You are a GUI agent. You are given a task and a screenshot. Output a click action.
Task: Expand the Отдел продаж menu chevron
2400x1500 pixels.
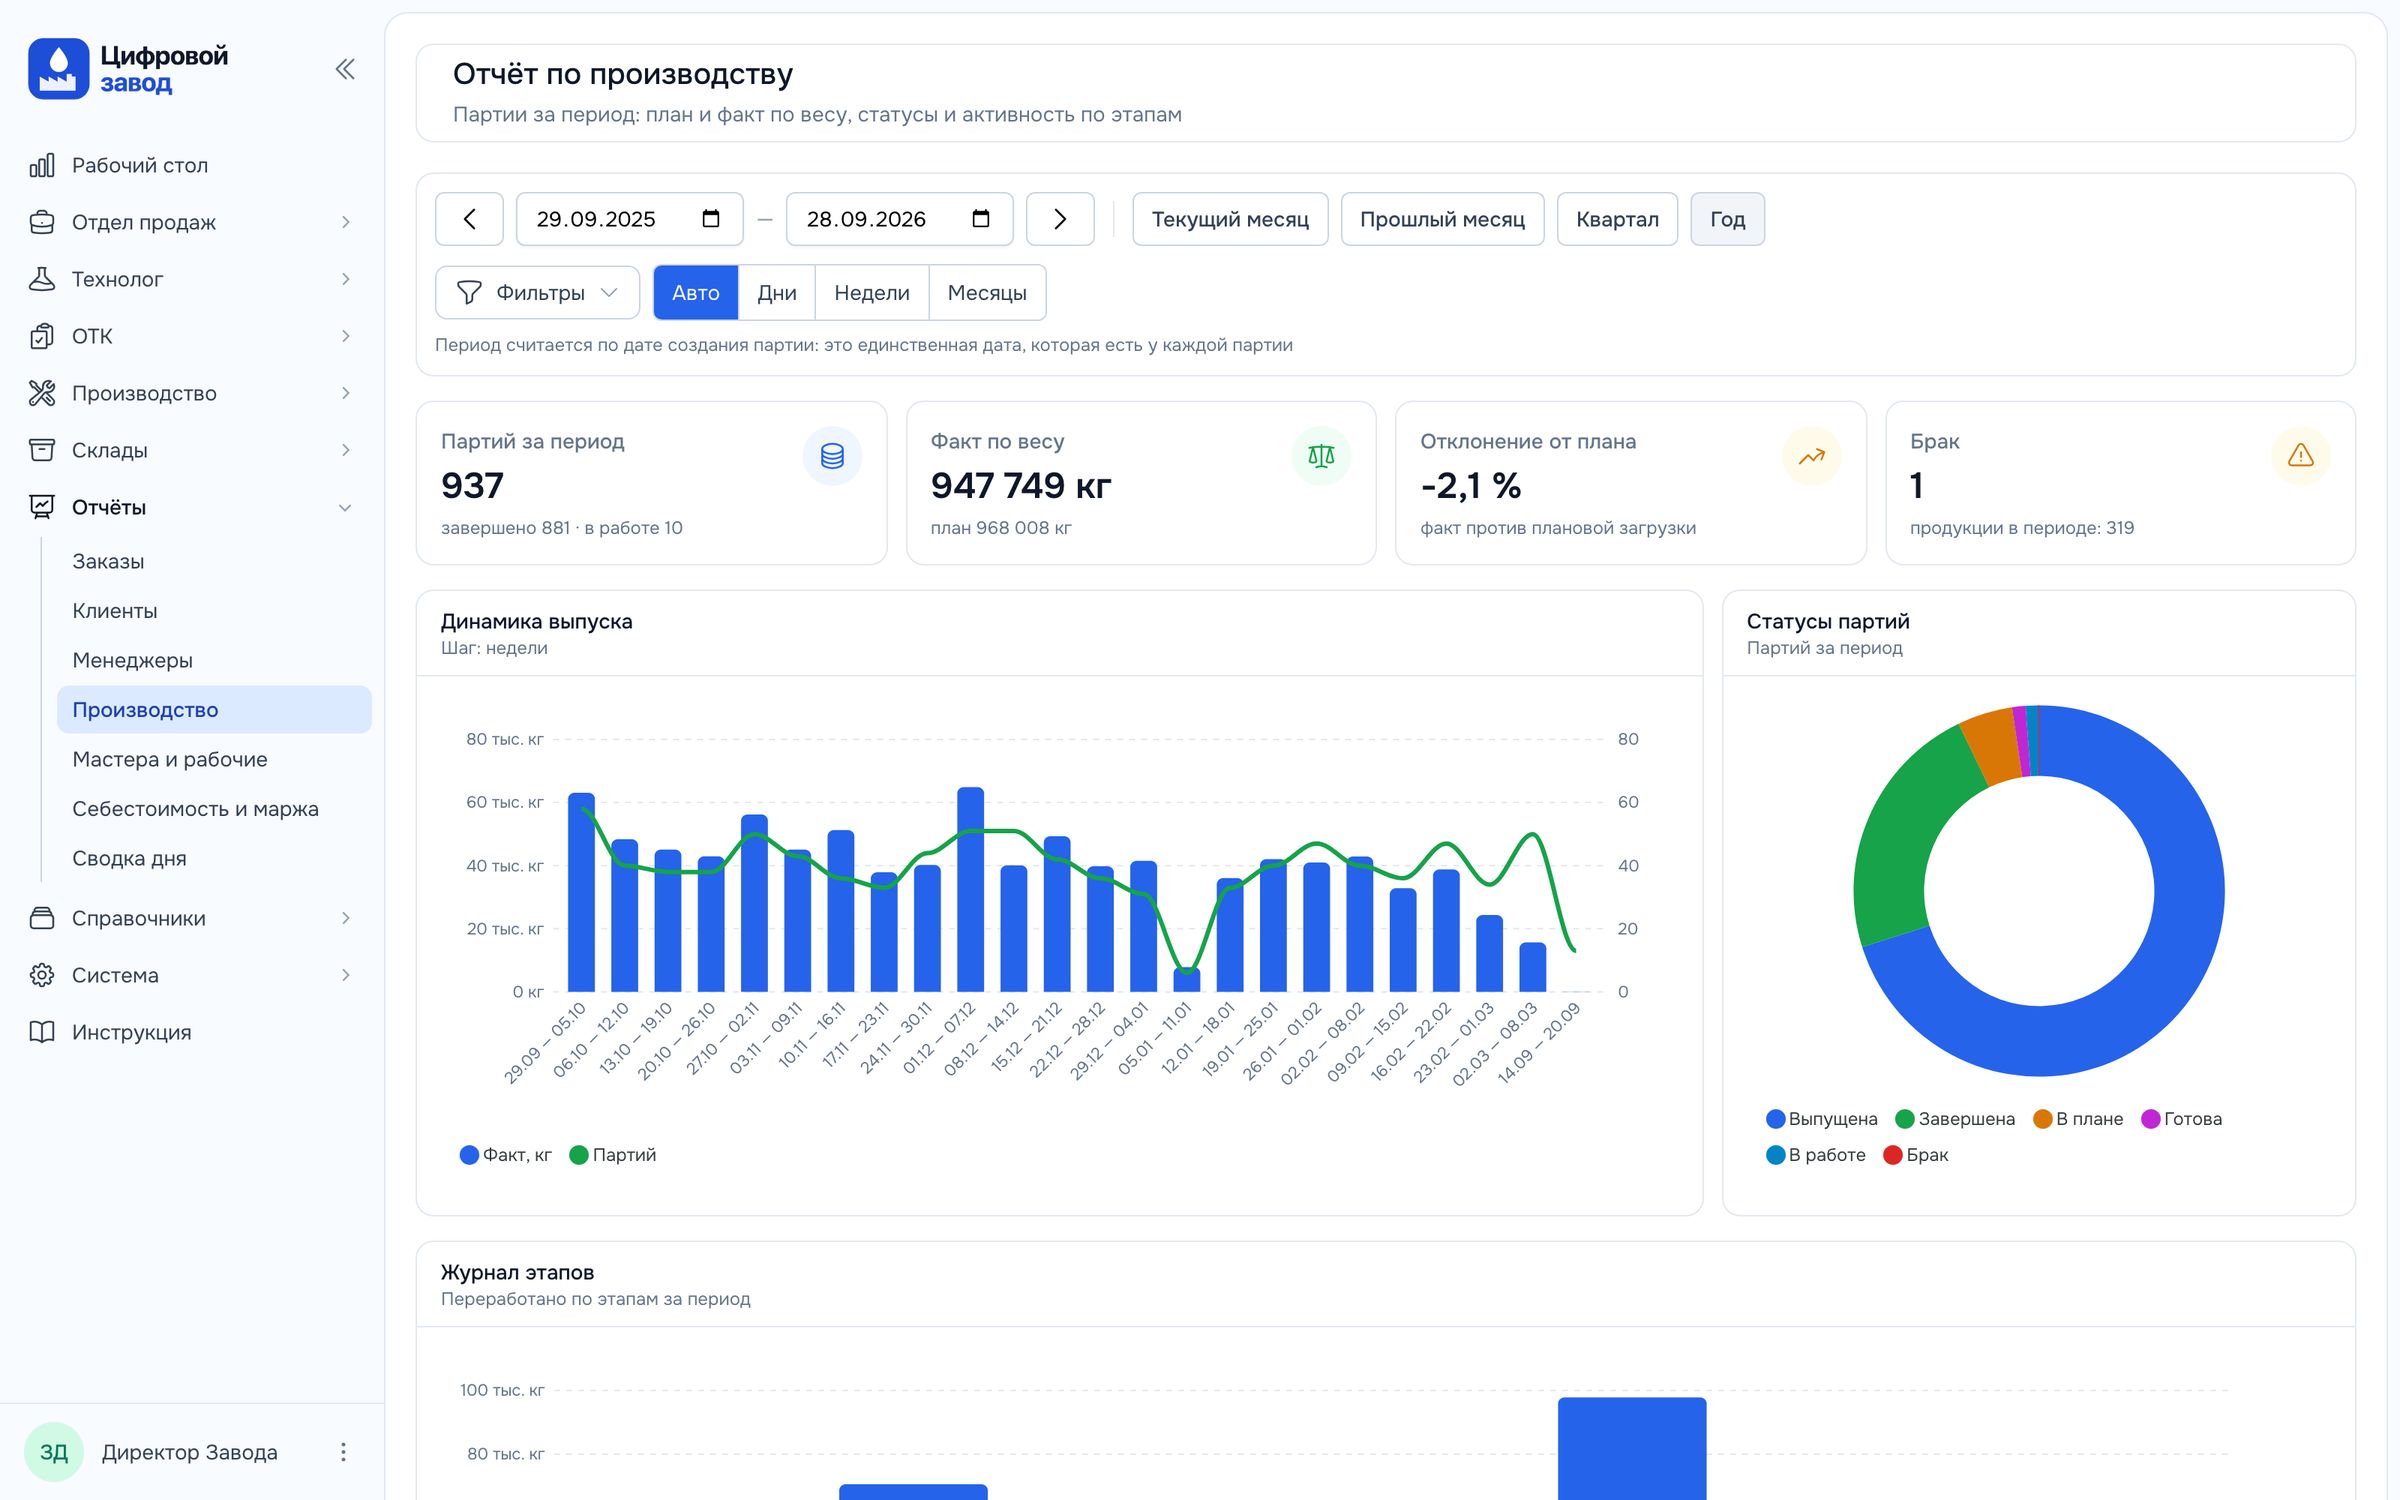(346, 222)
